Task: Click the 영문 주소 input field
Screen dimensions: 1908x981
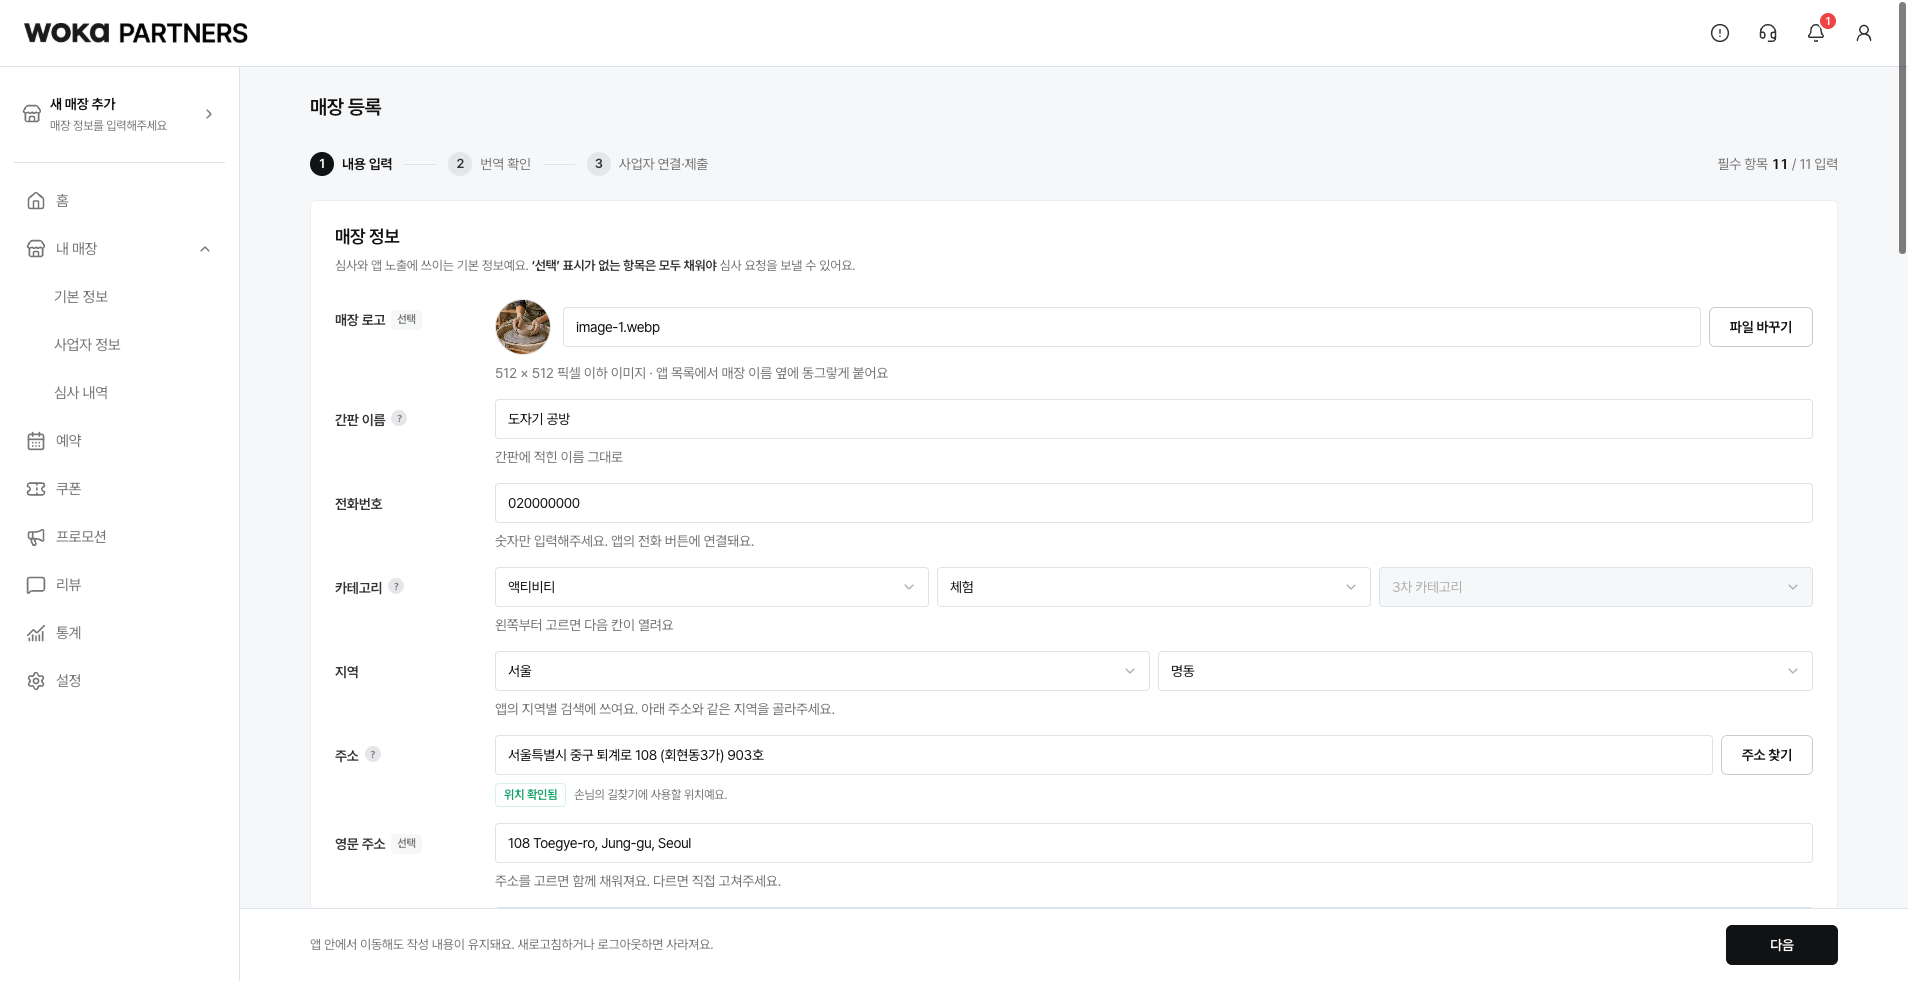Action: tap(1154, 843)
